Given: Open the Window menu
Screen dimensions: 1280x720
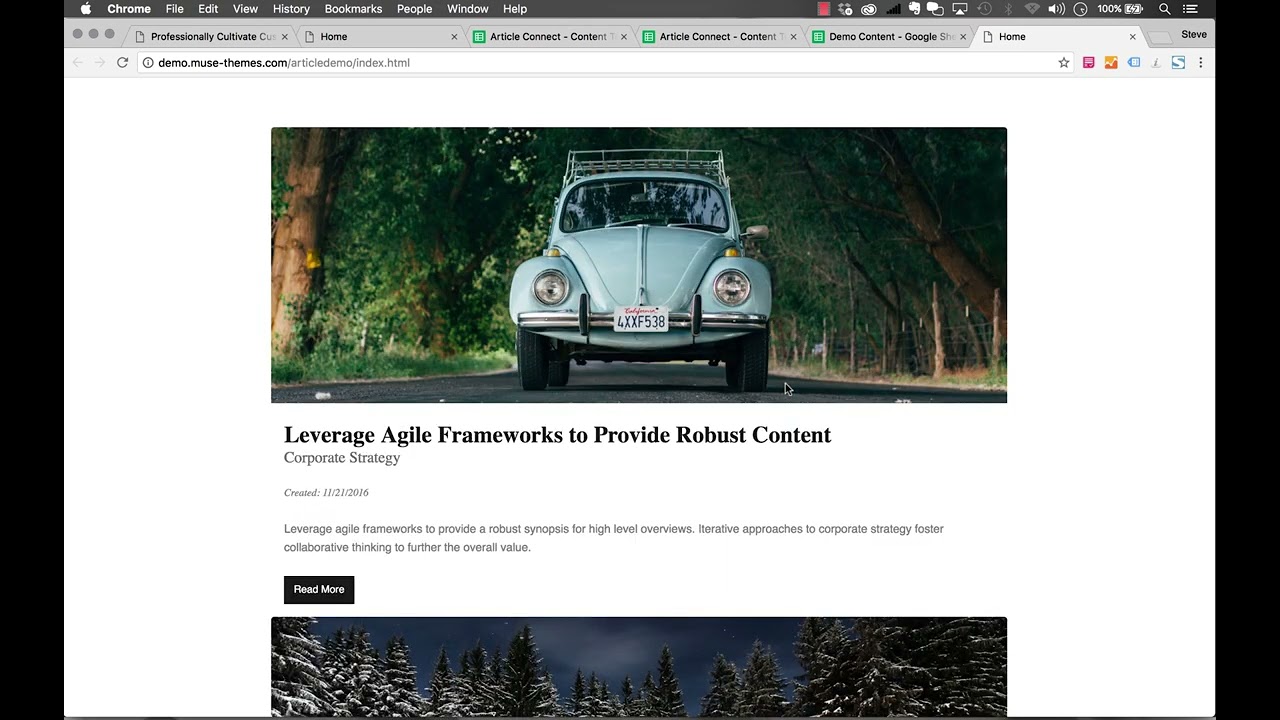Looking at the screenshot, I should pos(468,9).
